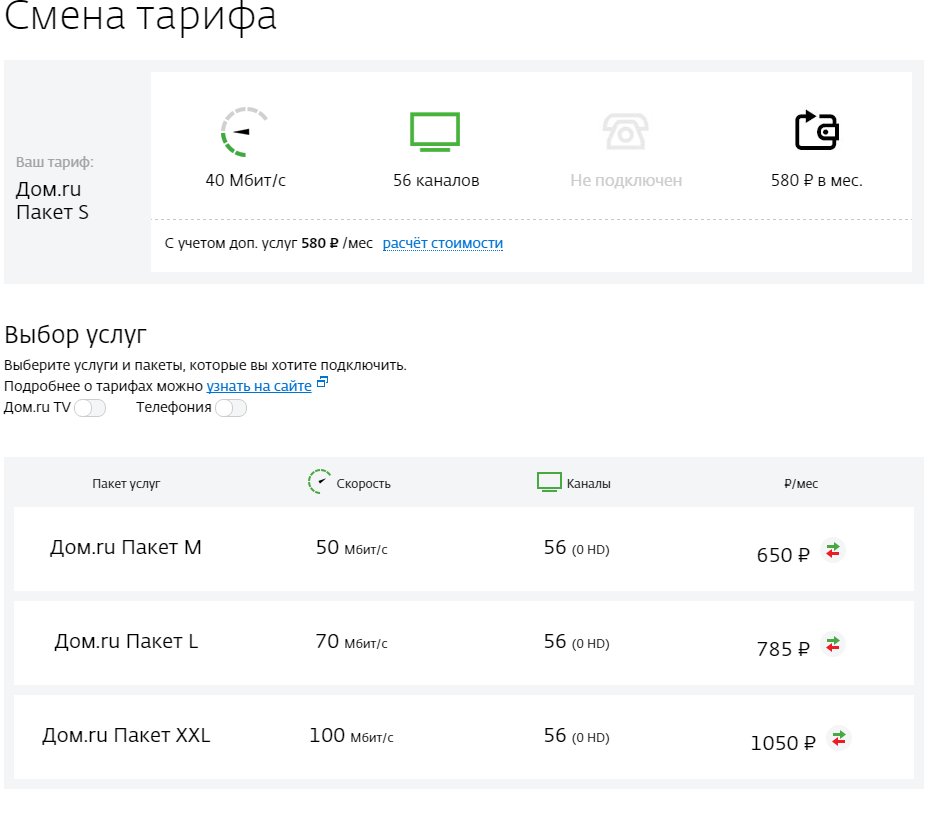The width and height of the screenshot is (939, 825).
Task: Click 56 (0 HD) channels in Пакет XXL row
Action: (576, 736)
